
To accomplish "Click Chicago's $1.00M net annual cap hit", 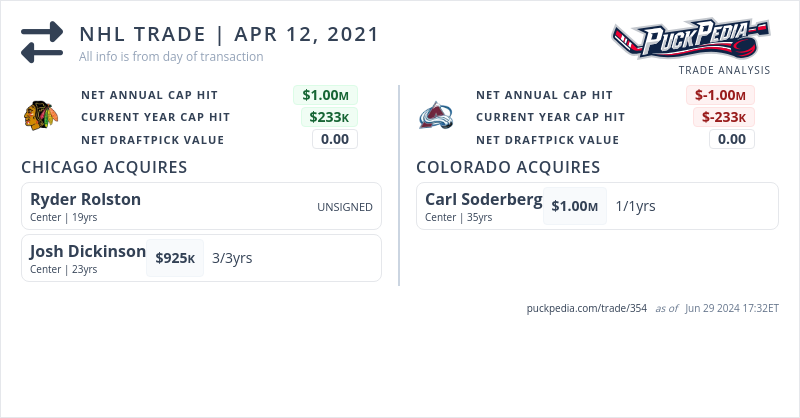I will point(325,95).
